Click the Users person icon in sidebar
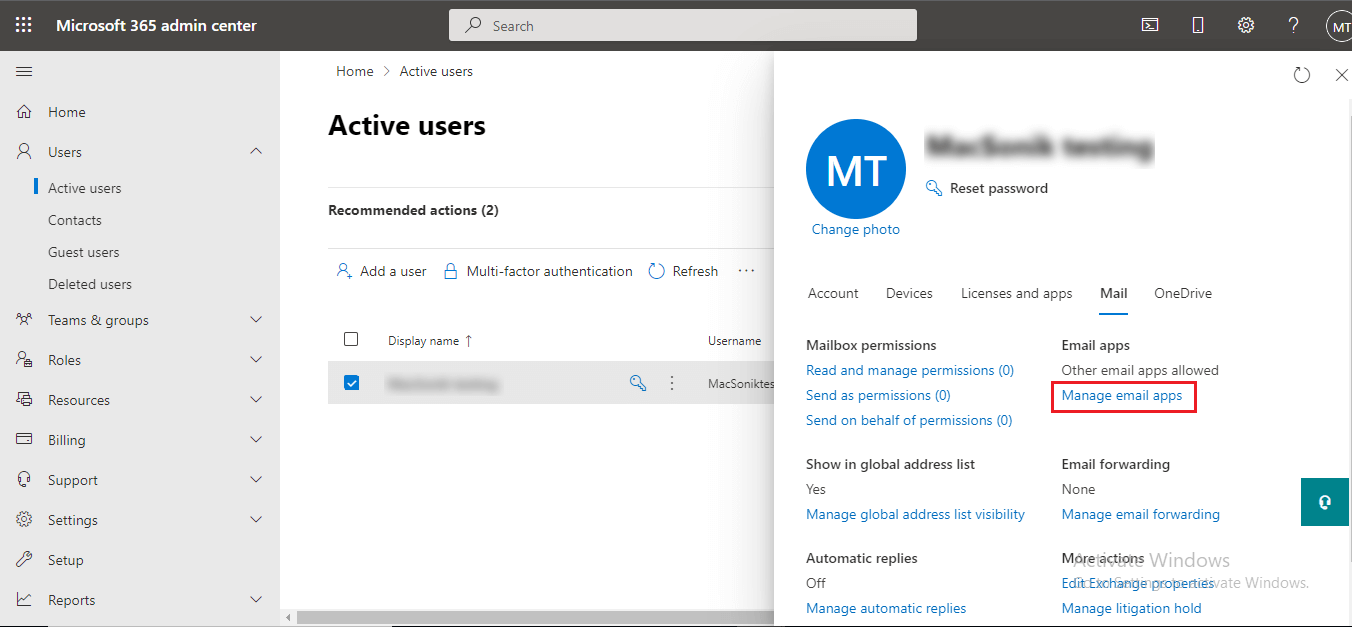The image size is (1352, 627). click(24, 152)
